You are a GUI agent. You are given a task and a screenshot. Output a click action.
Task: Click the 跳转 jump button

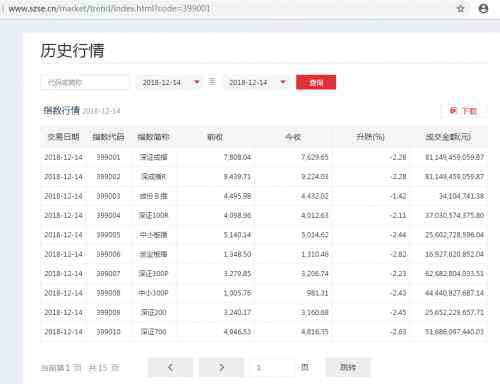pyautogui.click(x=348, y=367)
